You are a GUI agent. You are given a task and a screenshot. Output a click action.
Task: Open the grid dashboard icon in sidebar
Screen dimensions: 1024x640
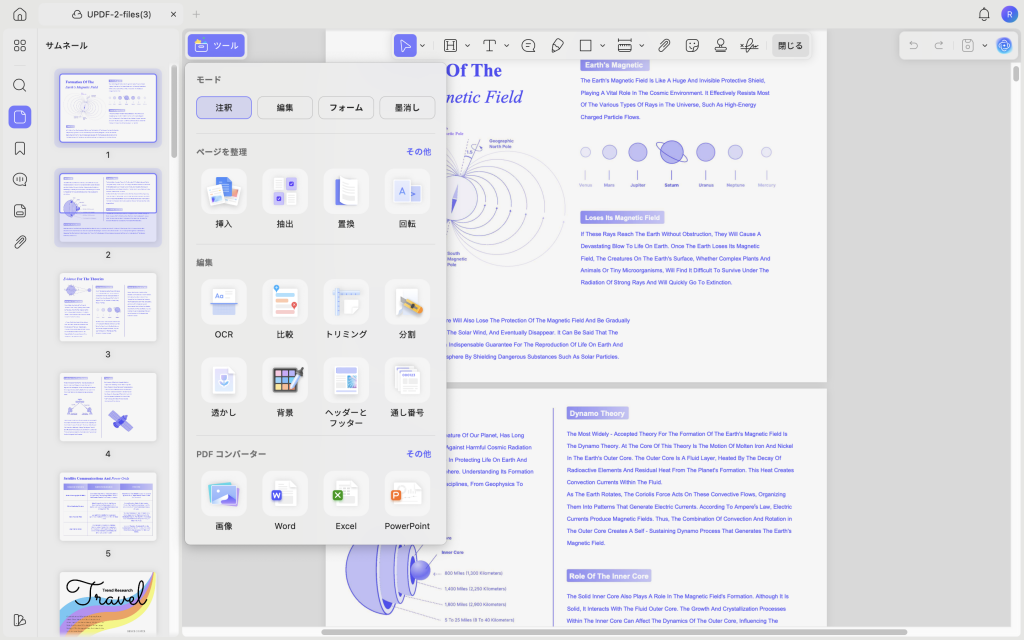[x=20, y=45]
